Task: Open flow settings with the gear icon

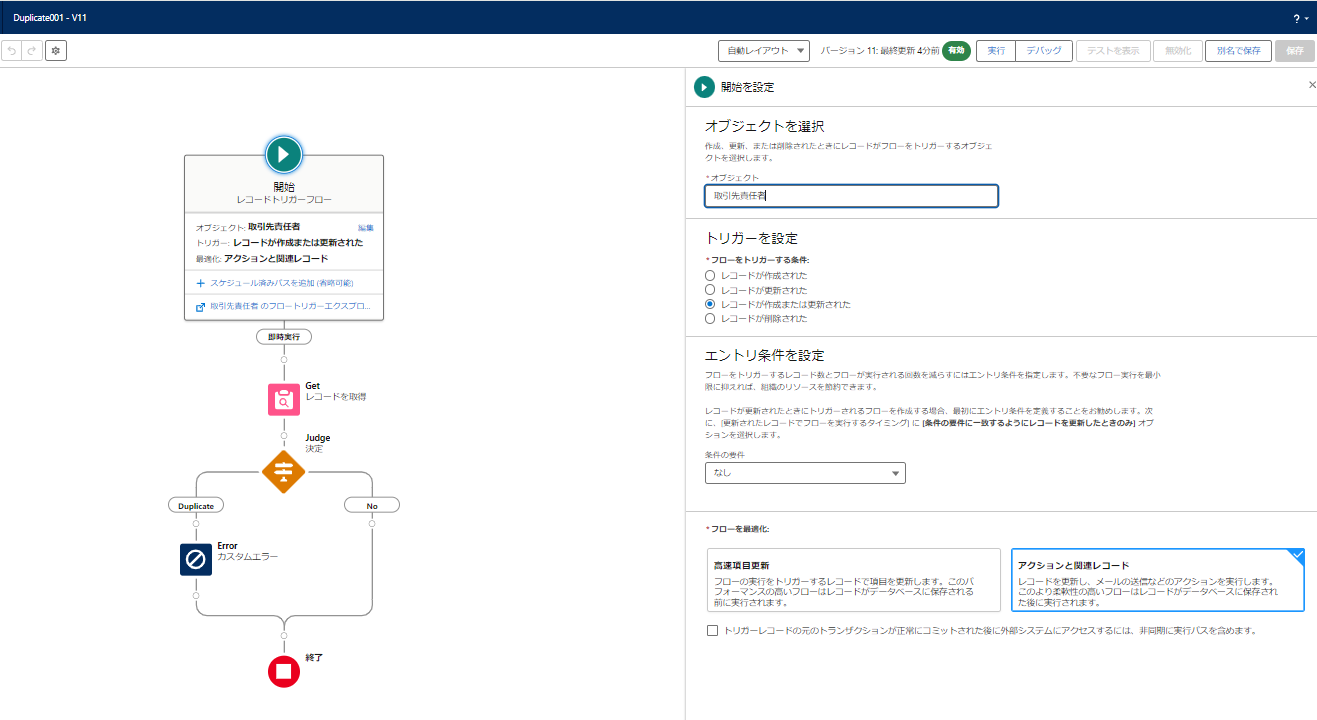Action: click(56, 51)
